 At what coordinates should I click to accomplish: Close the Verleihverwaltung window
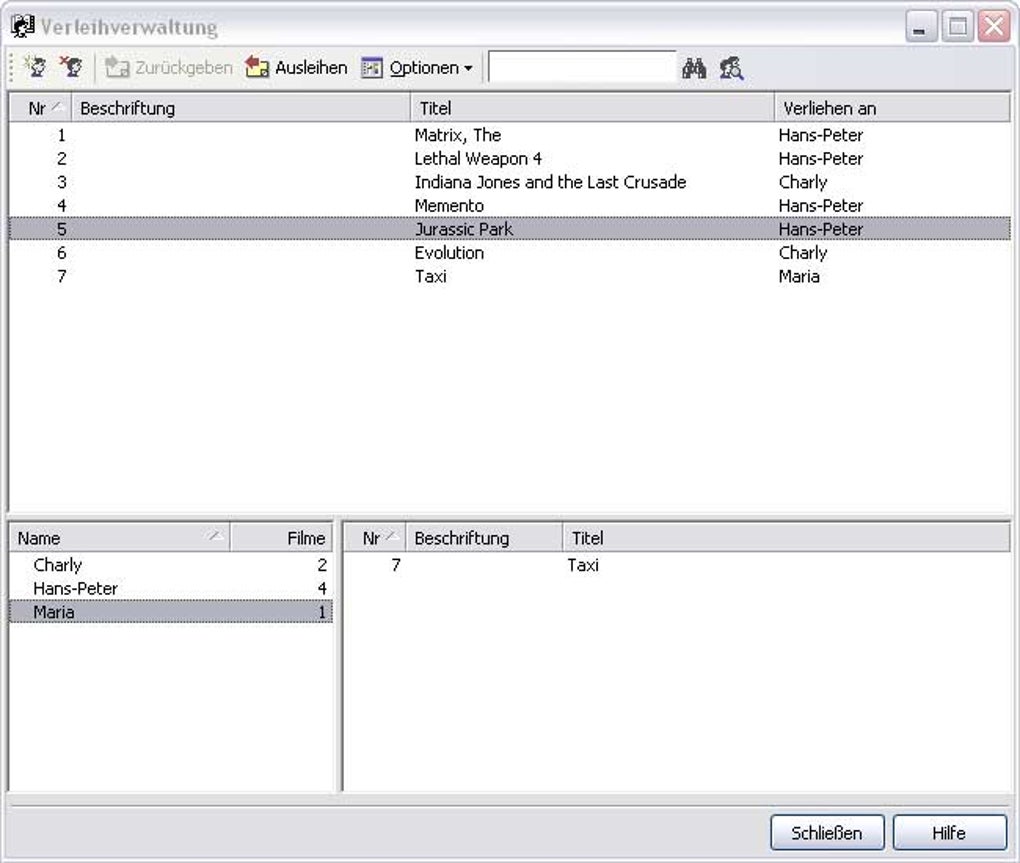click(x=994, y=27)
